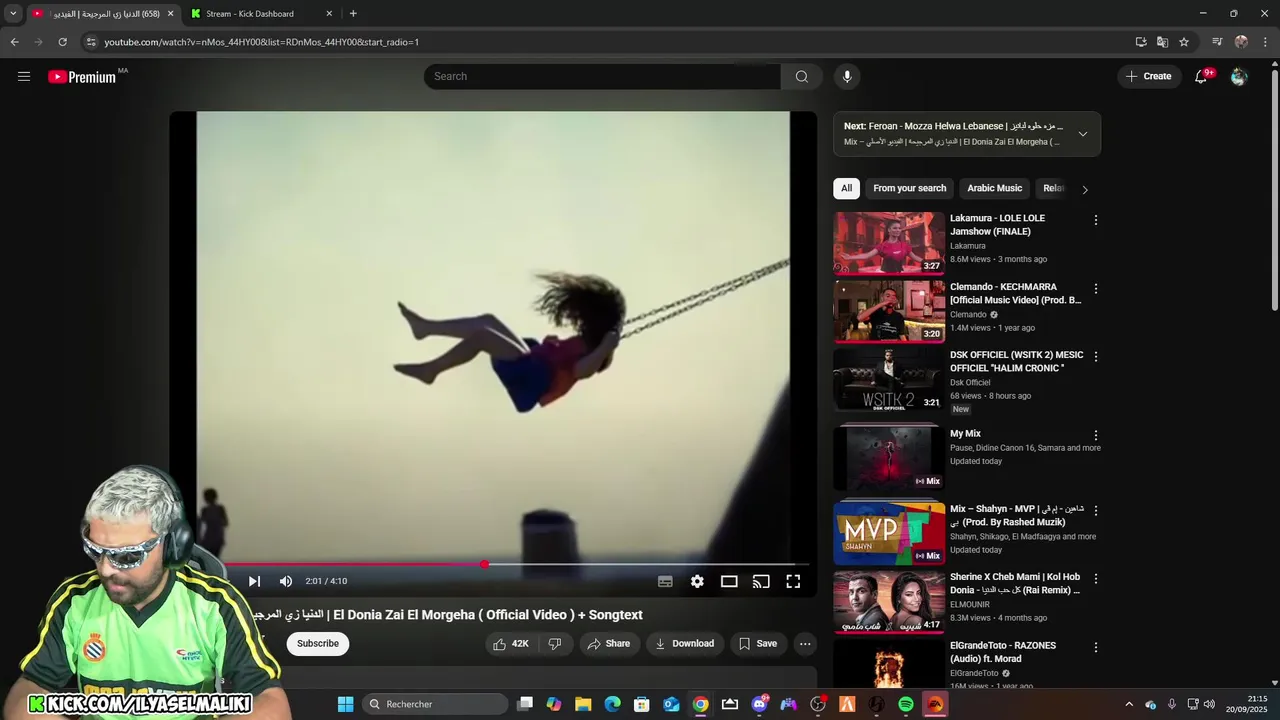Share the current video
The height and width of the screenshot is (720, 1280).
tap(608, 644)
